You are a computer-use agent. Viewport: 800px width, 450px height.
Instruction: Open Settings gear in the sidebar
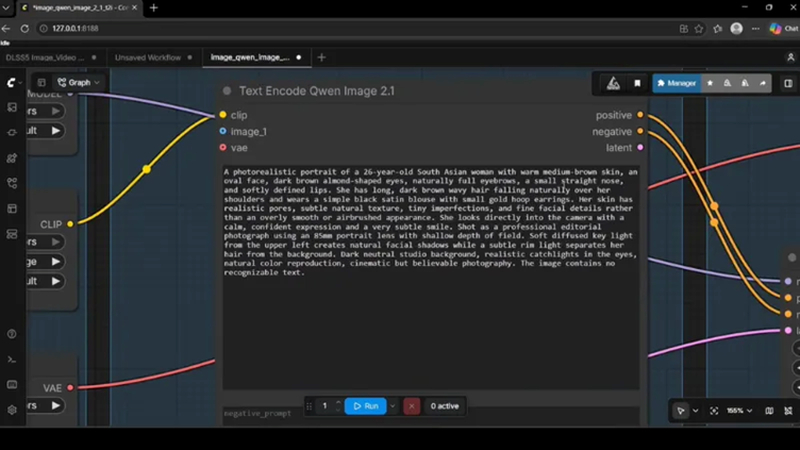click(12, 410)
